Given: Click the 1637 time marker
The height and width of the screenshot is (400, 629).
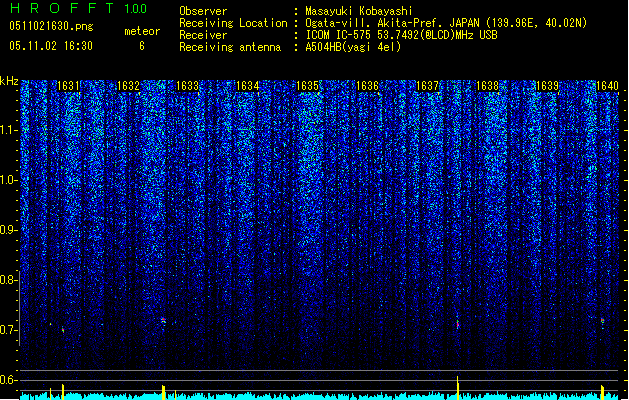Looking at the screenshot, I should point(428,86).
